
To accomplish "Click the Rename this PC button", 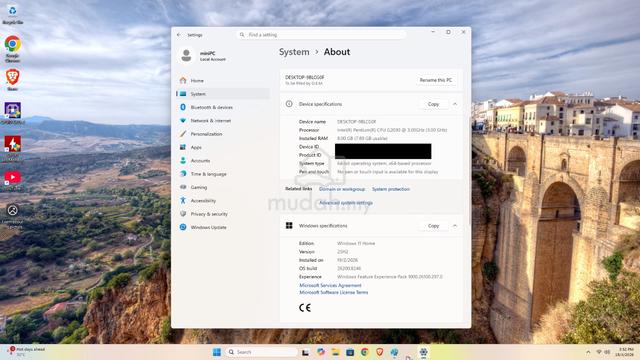I will click(436, 80).
